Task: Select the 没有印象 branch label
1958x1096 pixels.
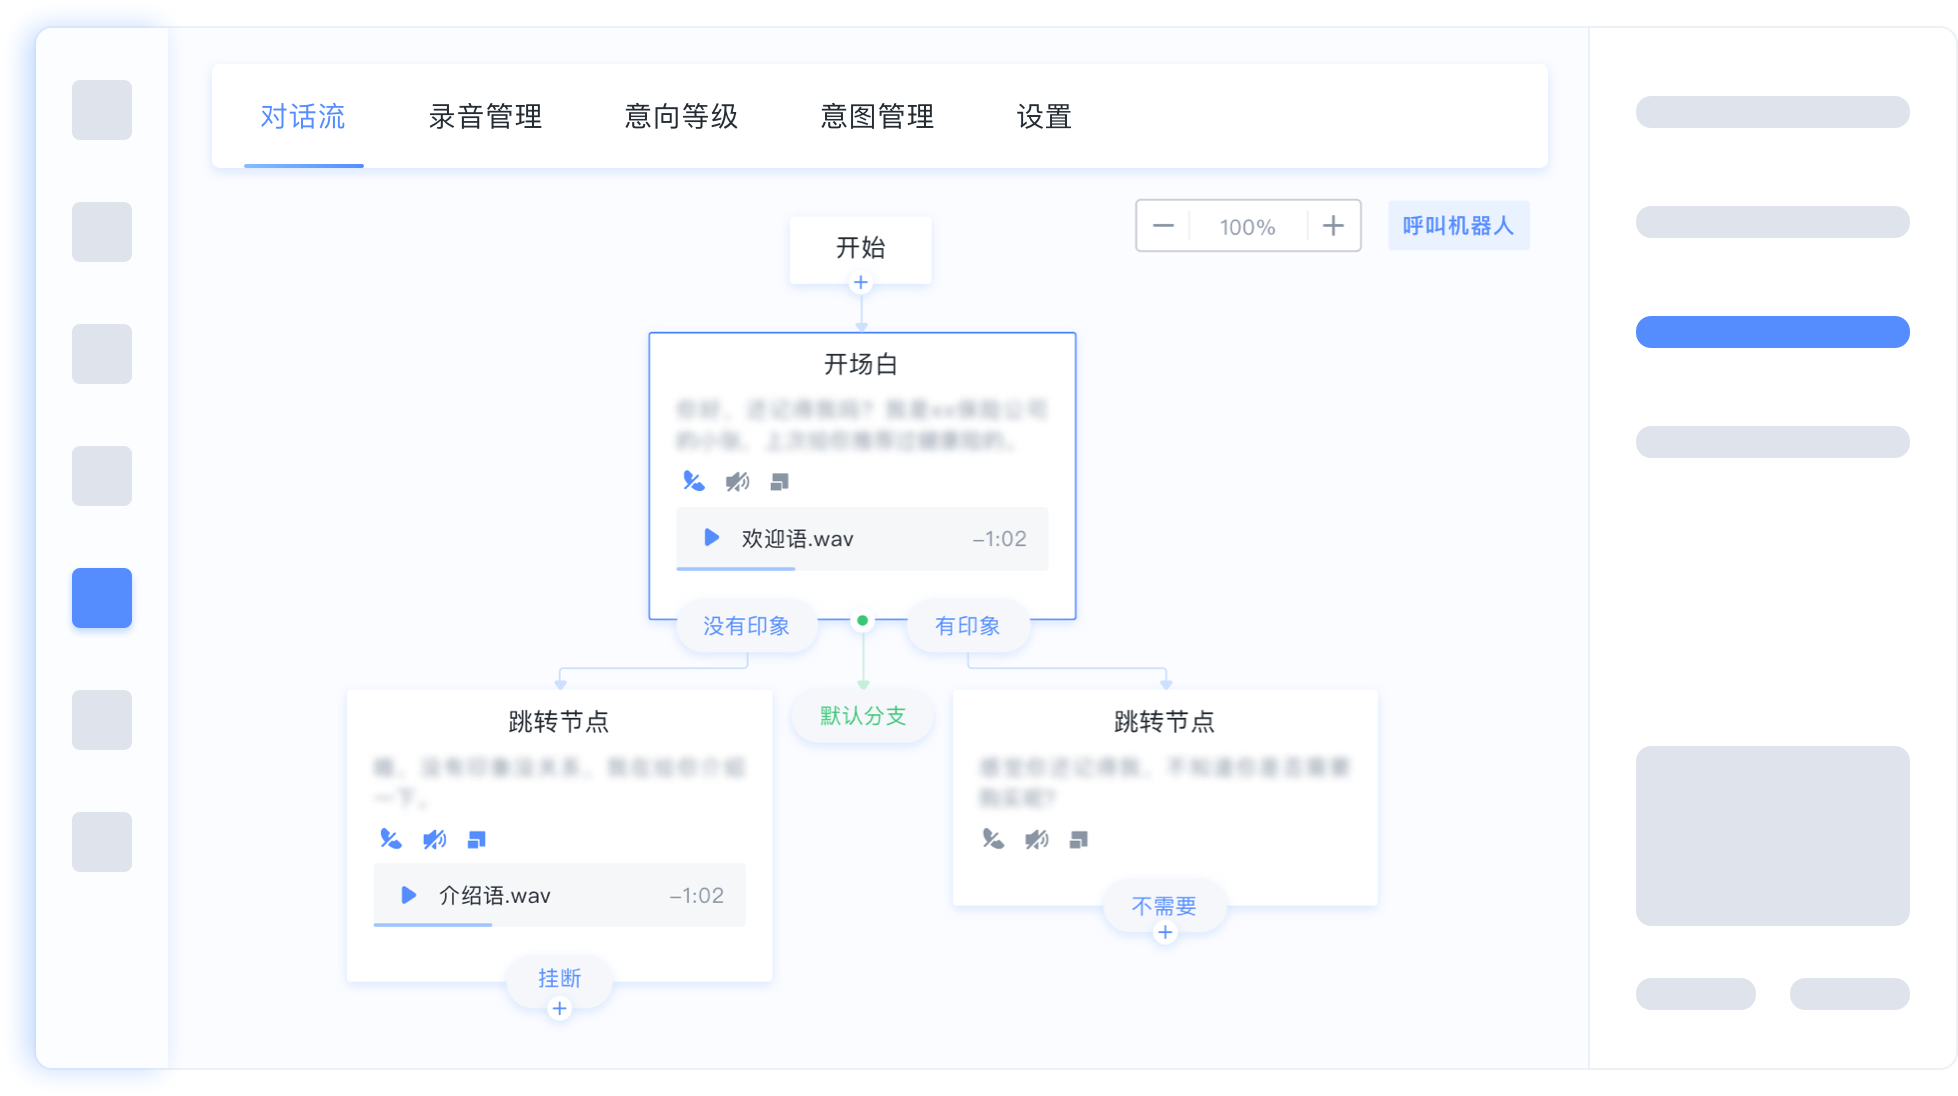Action: (746, 626)
